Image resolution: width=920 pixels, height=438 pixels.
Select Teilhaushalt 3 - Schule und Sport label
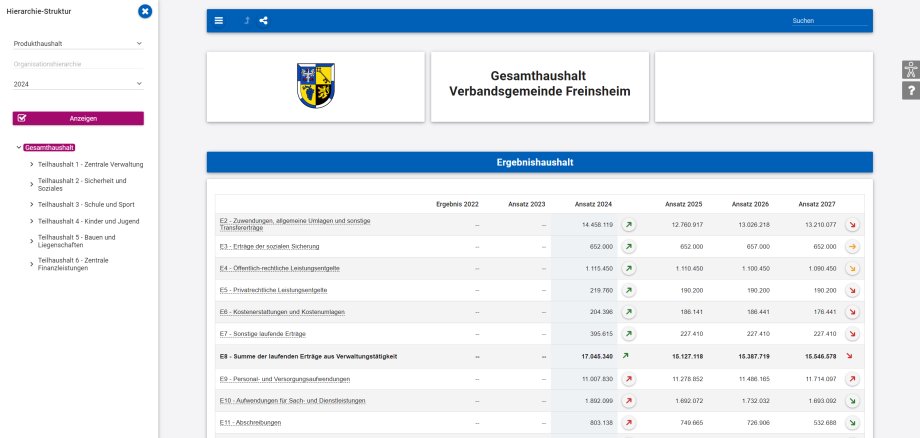pyautogui.click(x=86, y=205)
